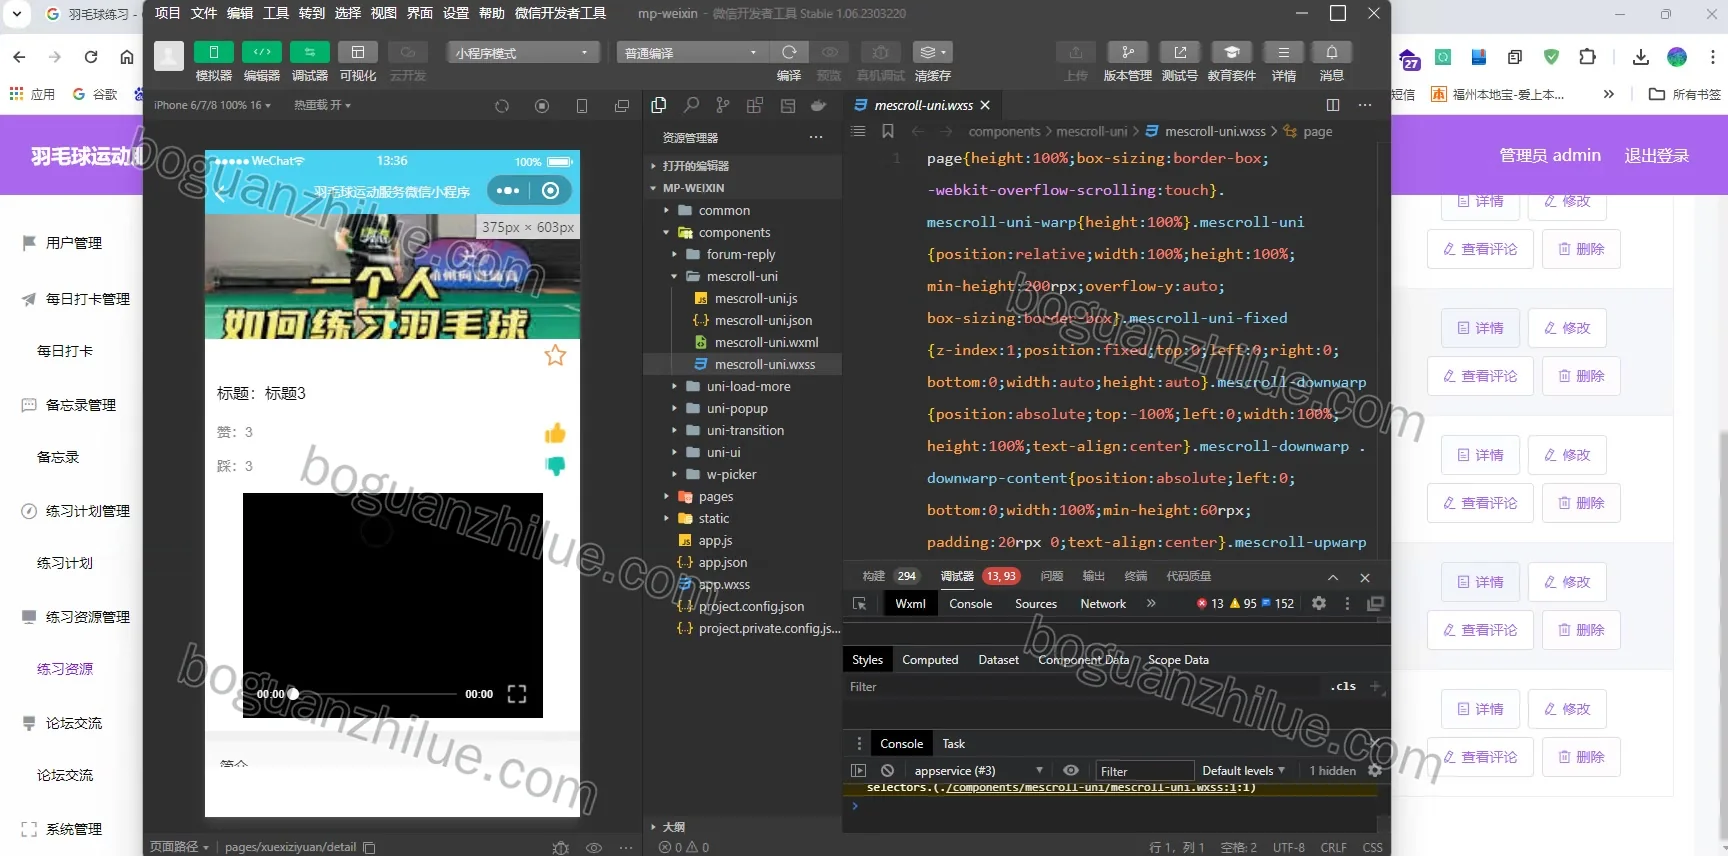Toggle the editor panel button

pos(261,52)
